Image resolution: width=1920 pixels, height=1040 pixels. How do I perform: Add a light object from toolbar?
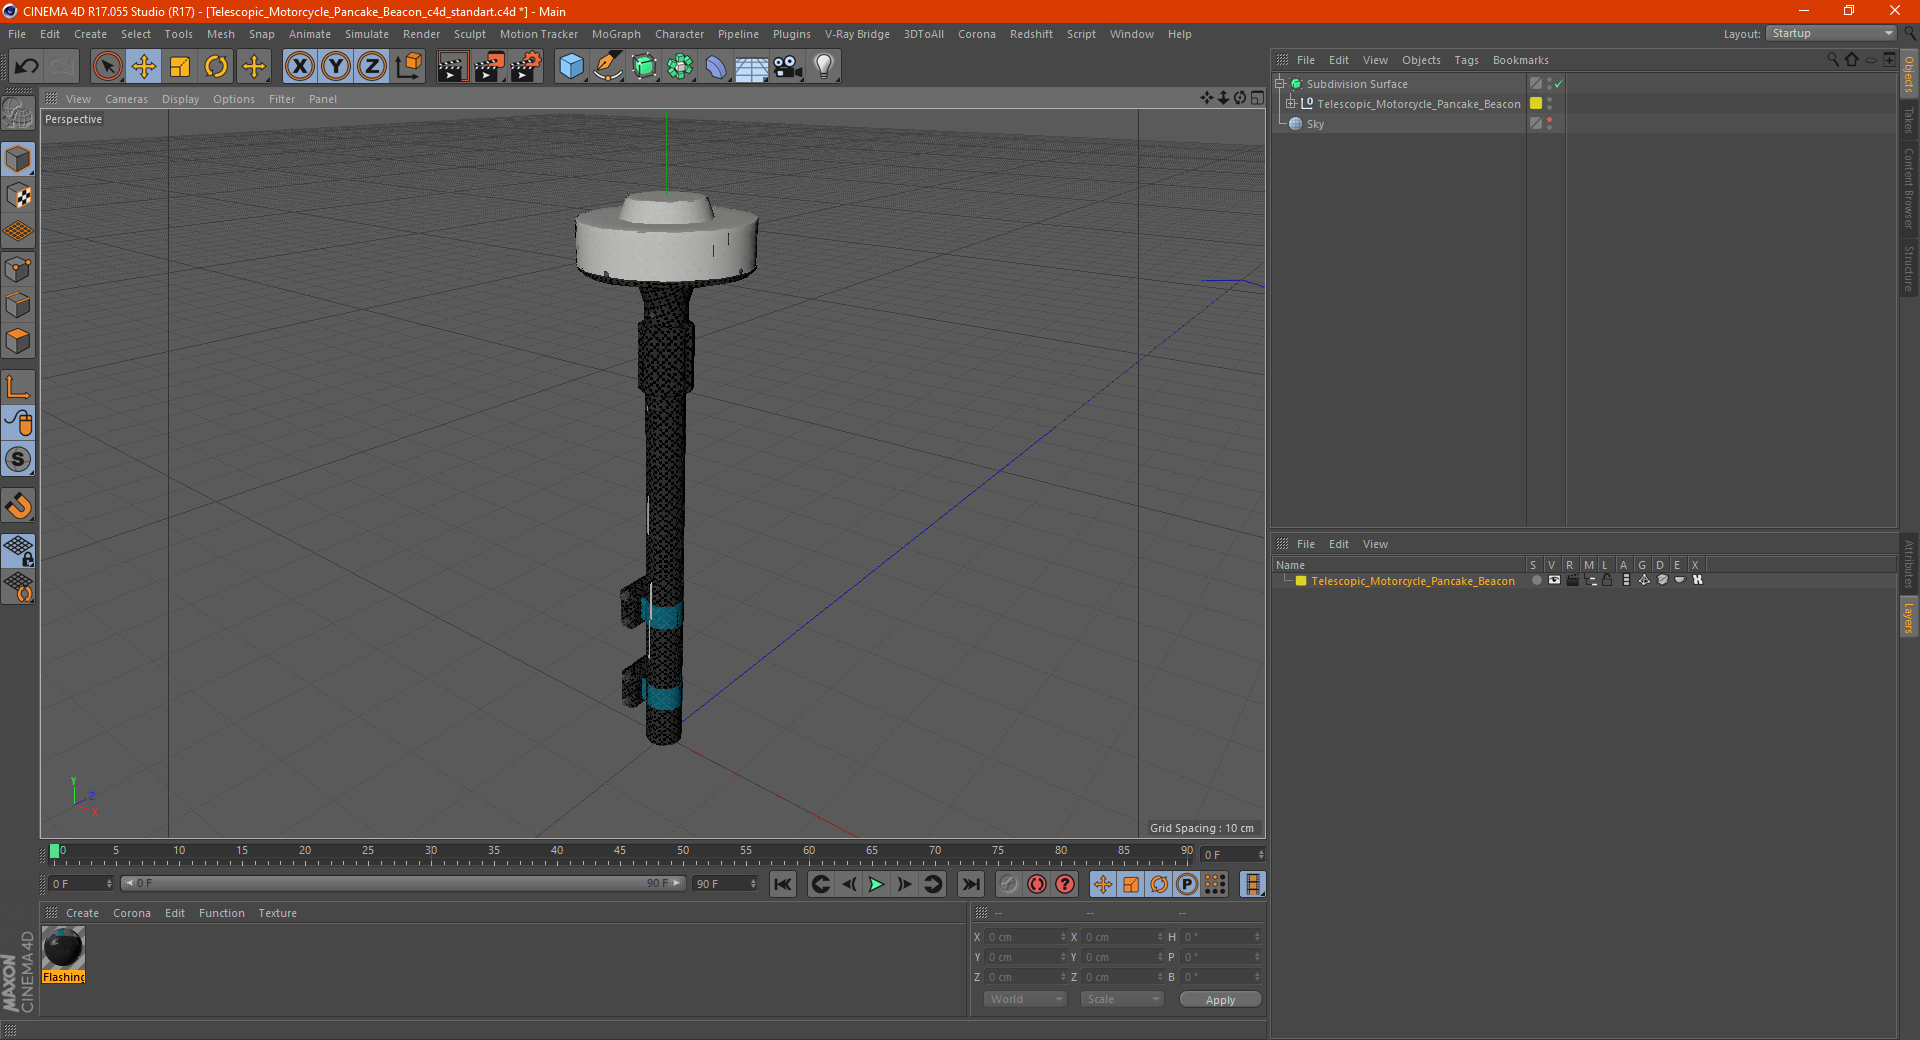[x=823, y=67]
